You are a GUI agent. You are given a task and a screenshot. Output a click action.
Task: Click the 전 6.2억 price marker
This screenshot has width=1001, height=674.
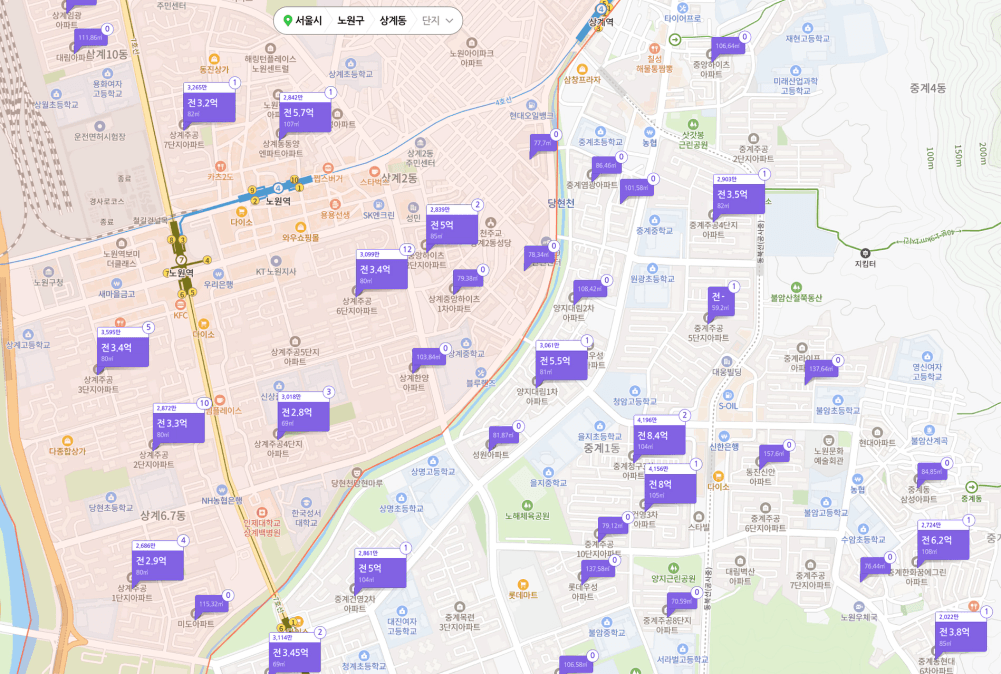point(943,543)
